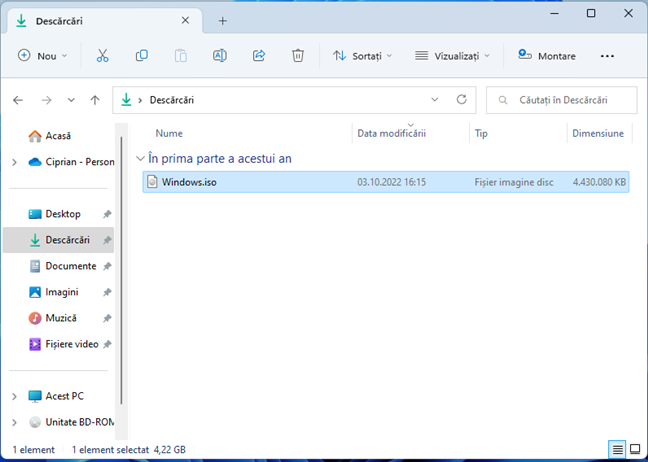Viewport: 648px width, 462px height.
Task: Open Acasă in the sidebar
Action: click(x=50, y=136)
